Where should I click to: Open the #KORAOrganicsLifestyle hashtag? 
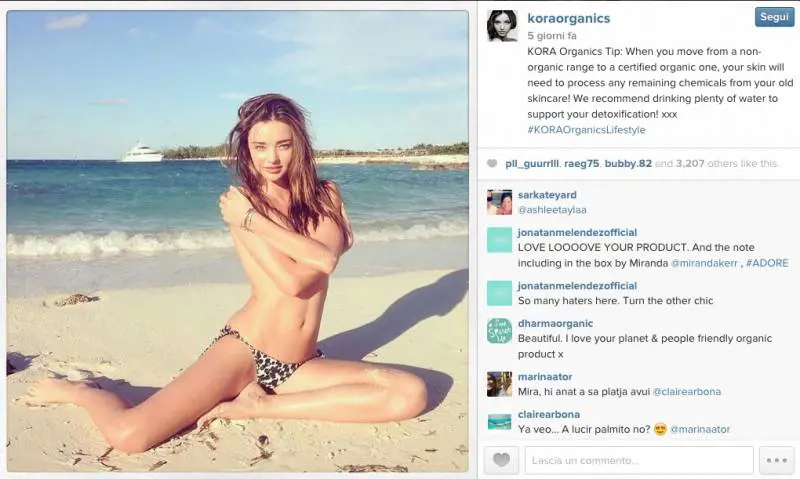pos(586,130)
